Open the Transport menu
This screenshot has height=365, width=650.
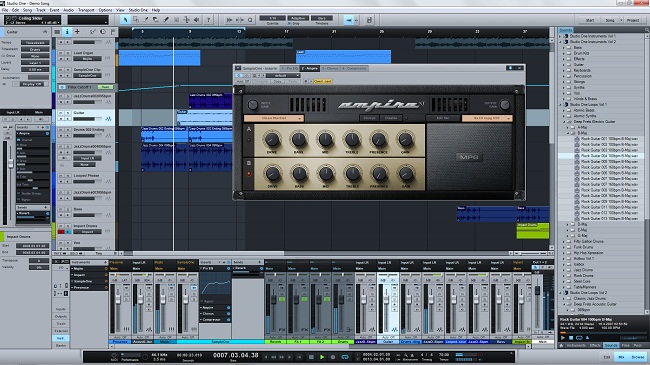pyautogui.click(x=86, y=10)
